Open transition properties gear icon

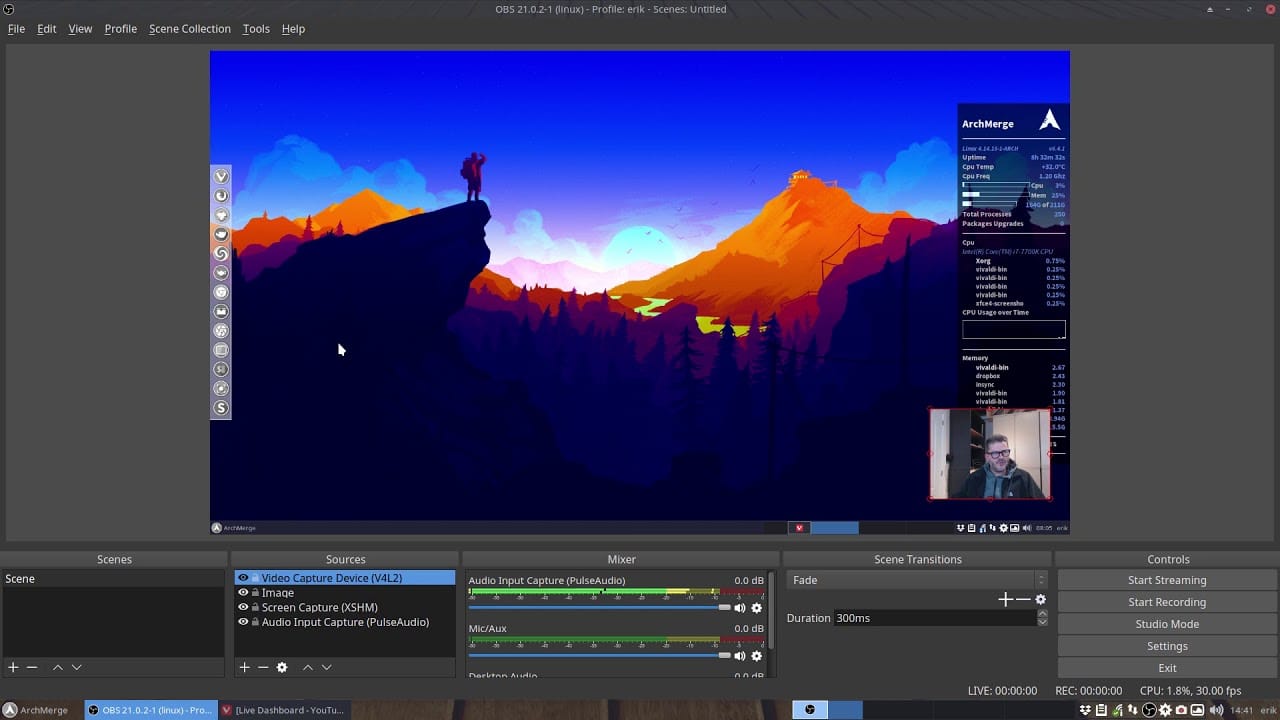pos(1040,599)
